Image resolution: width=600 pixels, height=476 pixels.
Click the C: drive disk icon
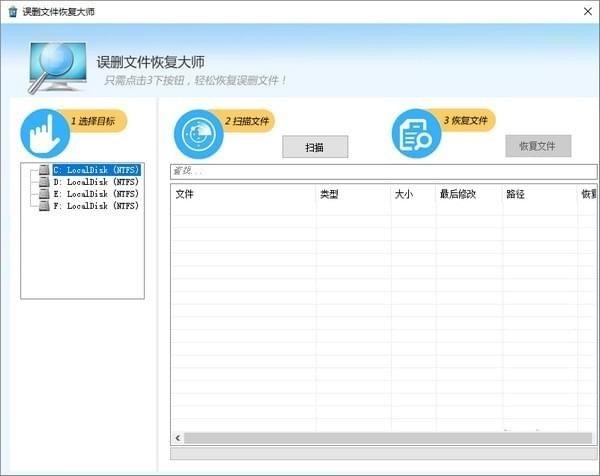[x=44, y=170]
